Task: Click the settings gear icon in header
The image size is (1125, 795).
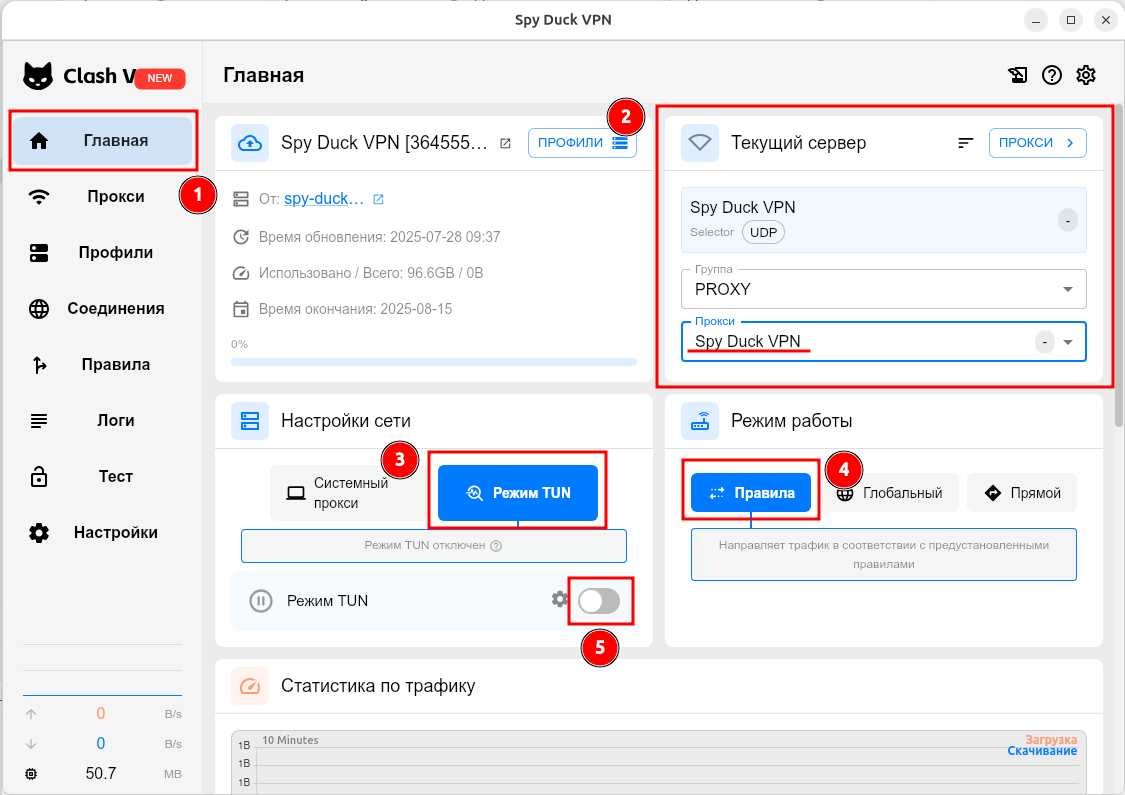Action: (1086, 75)
